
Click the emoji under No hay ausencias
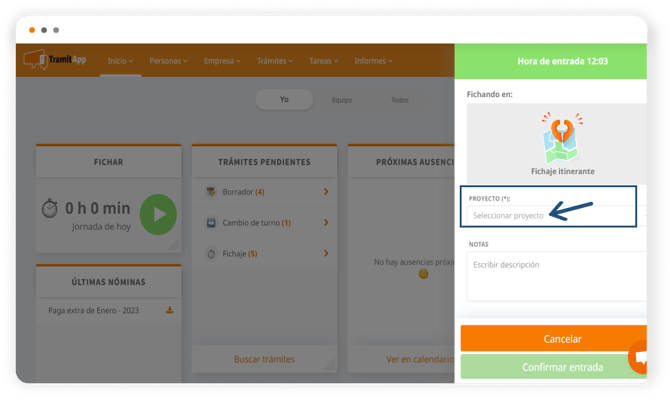[x=423, y=274]
